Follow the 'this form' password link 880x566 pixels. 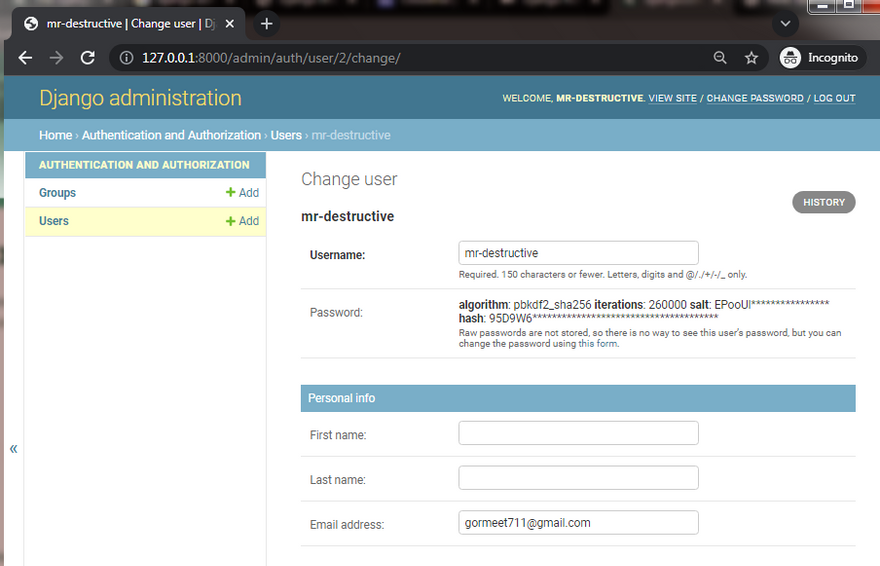598,344
